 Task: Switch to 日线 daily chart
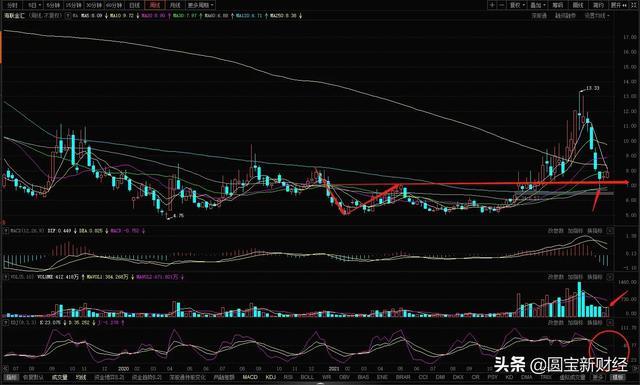[134, 5]
